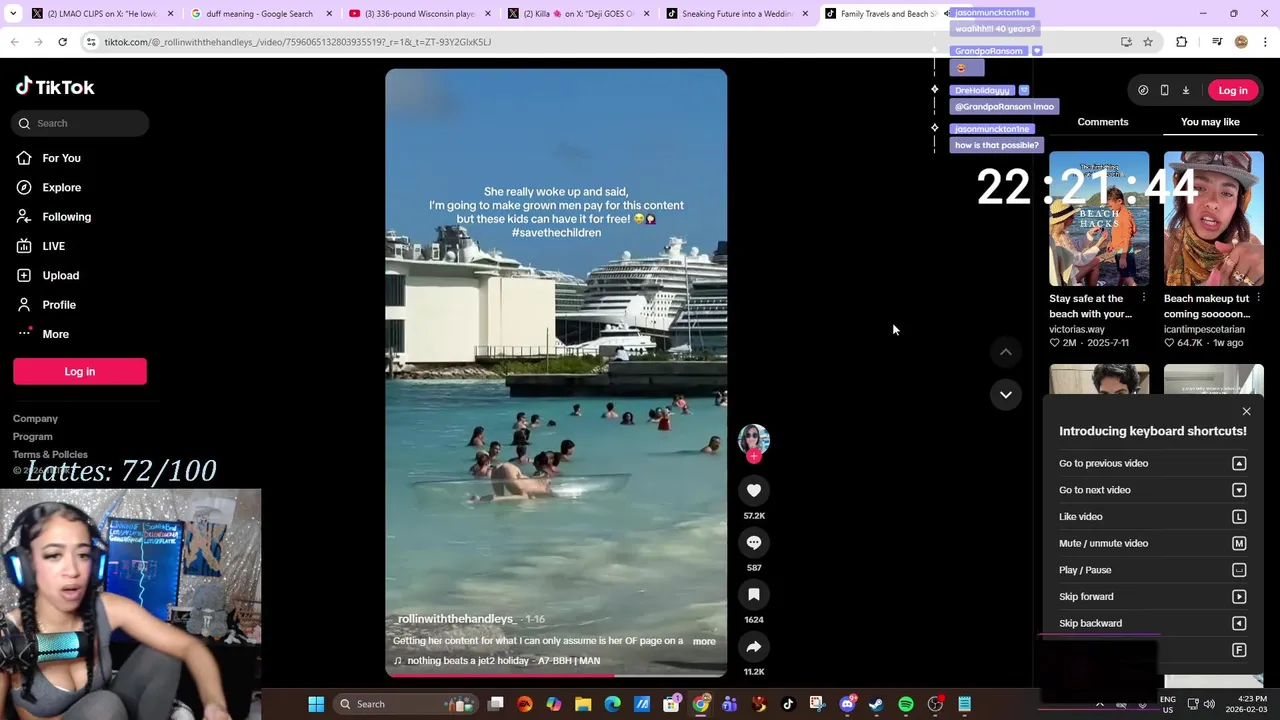This screenshot has width=1280, height=720.
Task: Click the #savethechildren caption text
Action: click(x=556, y=232)
